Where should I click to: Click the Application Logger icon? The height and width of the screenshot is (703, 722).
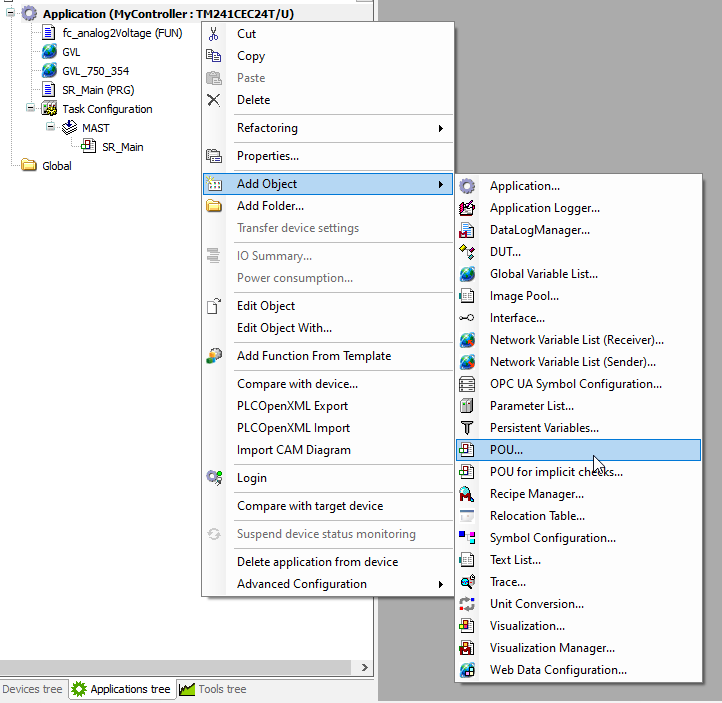(467, 208)
